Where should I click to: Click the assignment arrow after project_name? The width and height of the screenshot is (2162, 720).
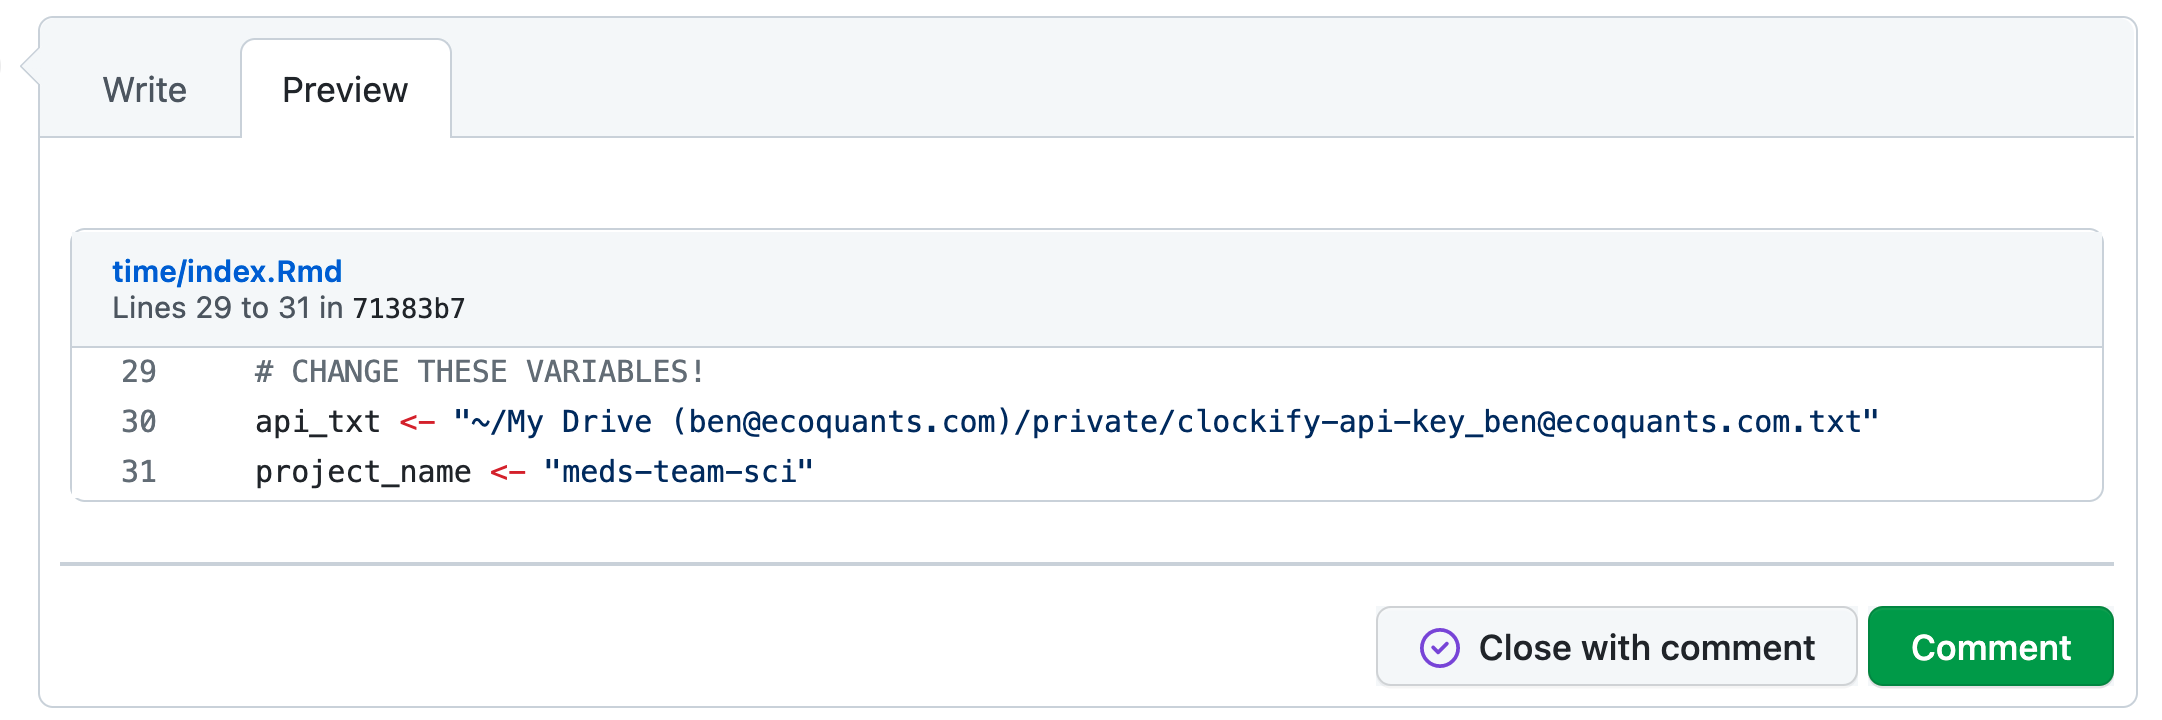click(x=508, y=472)
